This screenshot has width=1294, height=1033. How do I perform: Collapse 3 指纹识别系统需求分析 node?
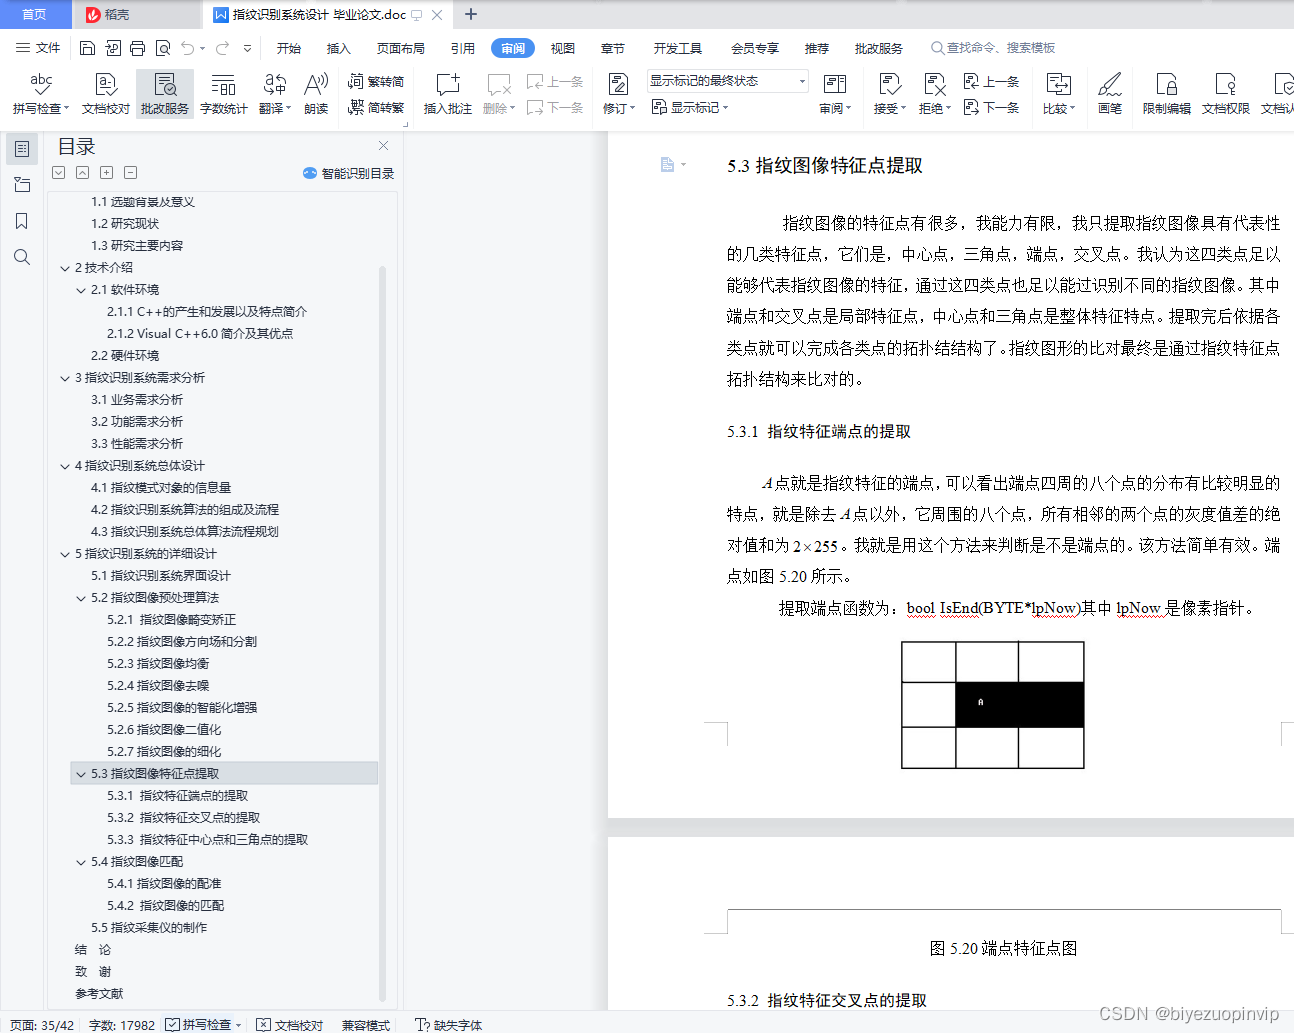tap(65, 378)
